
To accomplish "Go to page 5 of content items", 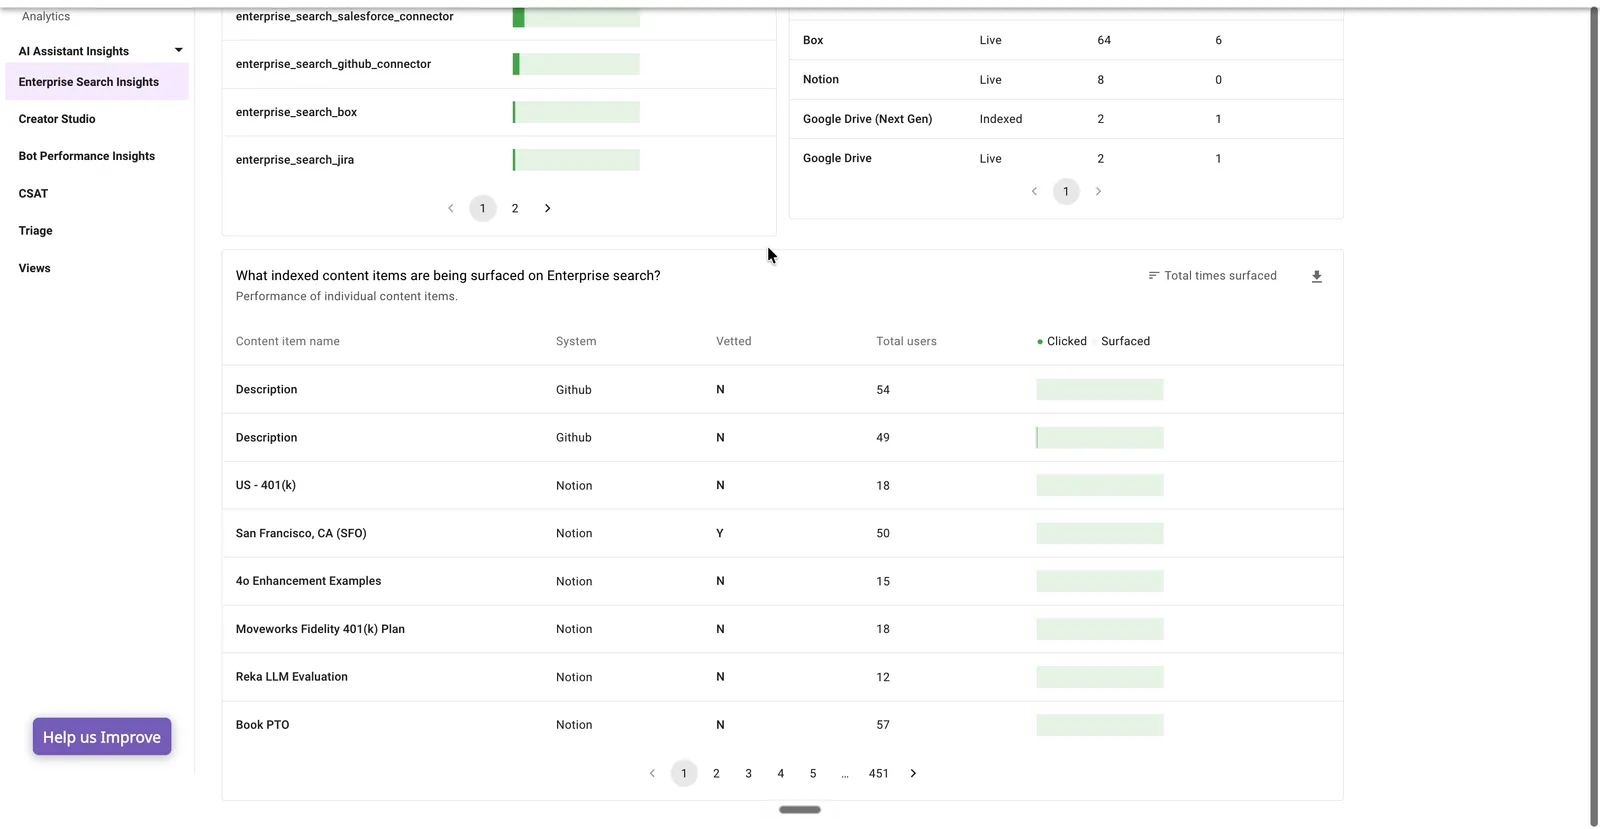I will pyautogui.click(x=813, y=773).
